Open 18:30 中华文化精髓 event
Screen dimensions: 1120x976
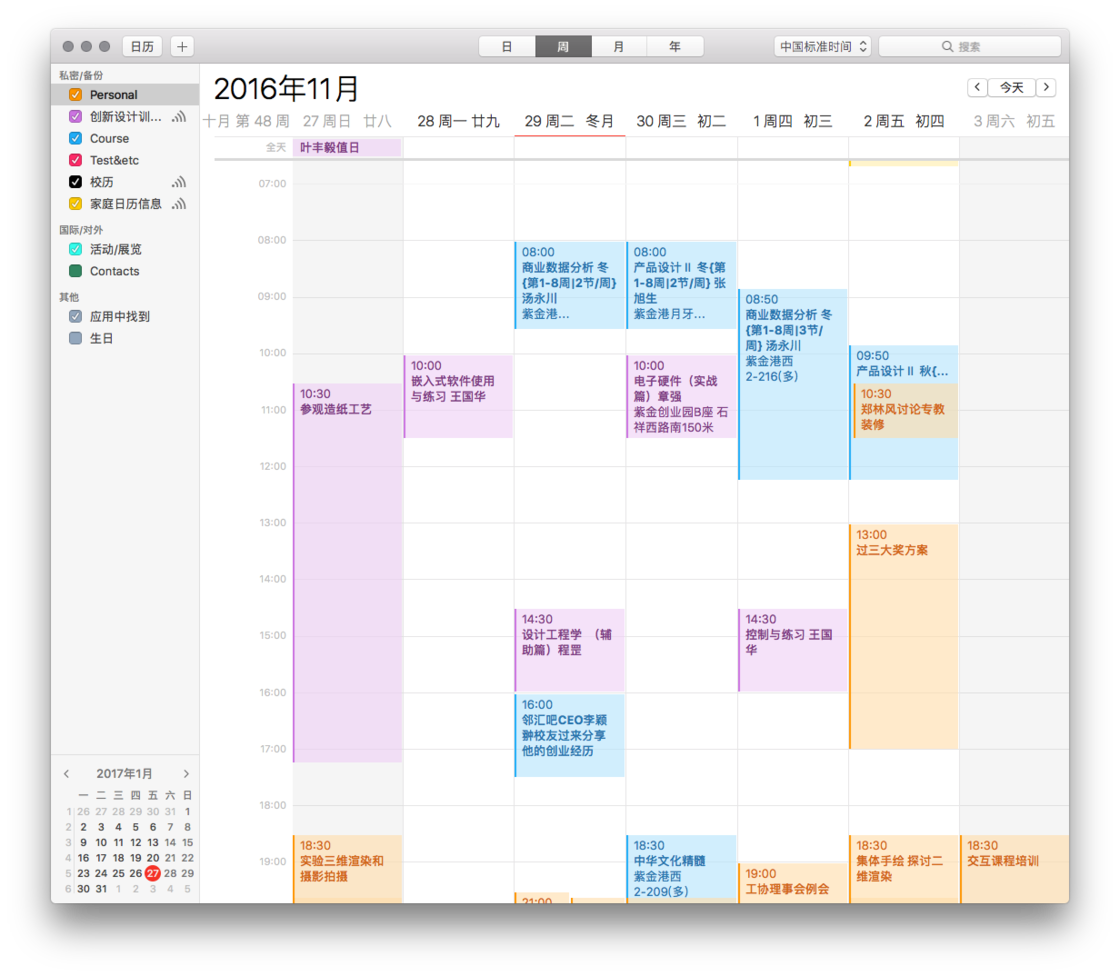[x=681, y=867]
